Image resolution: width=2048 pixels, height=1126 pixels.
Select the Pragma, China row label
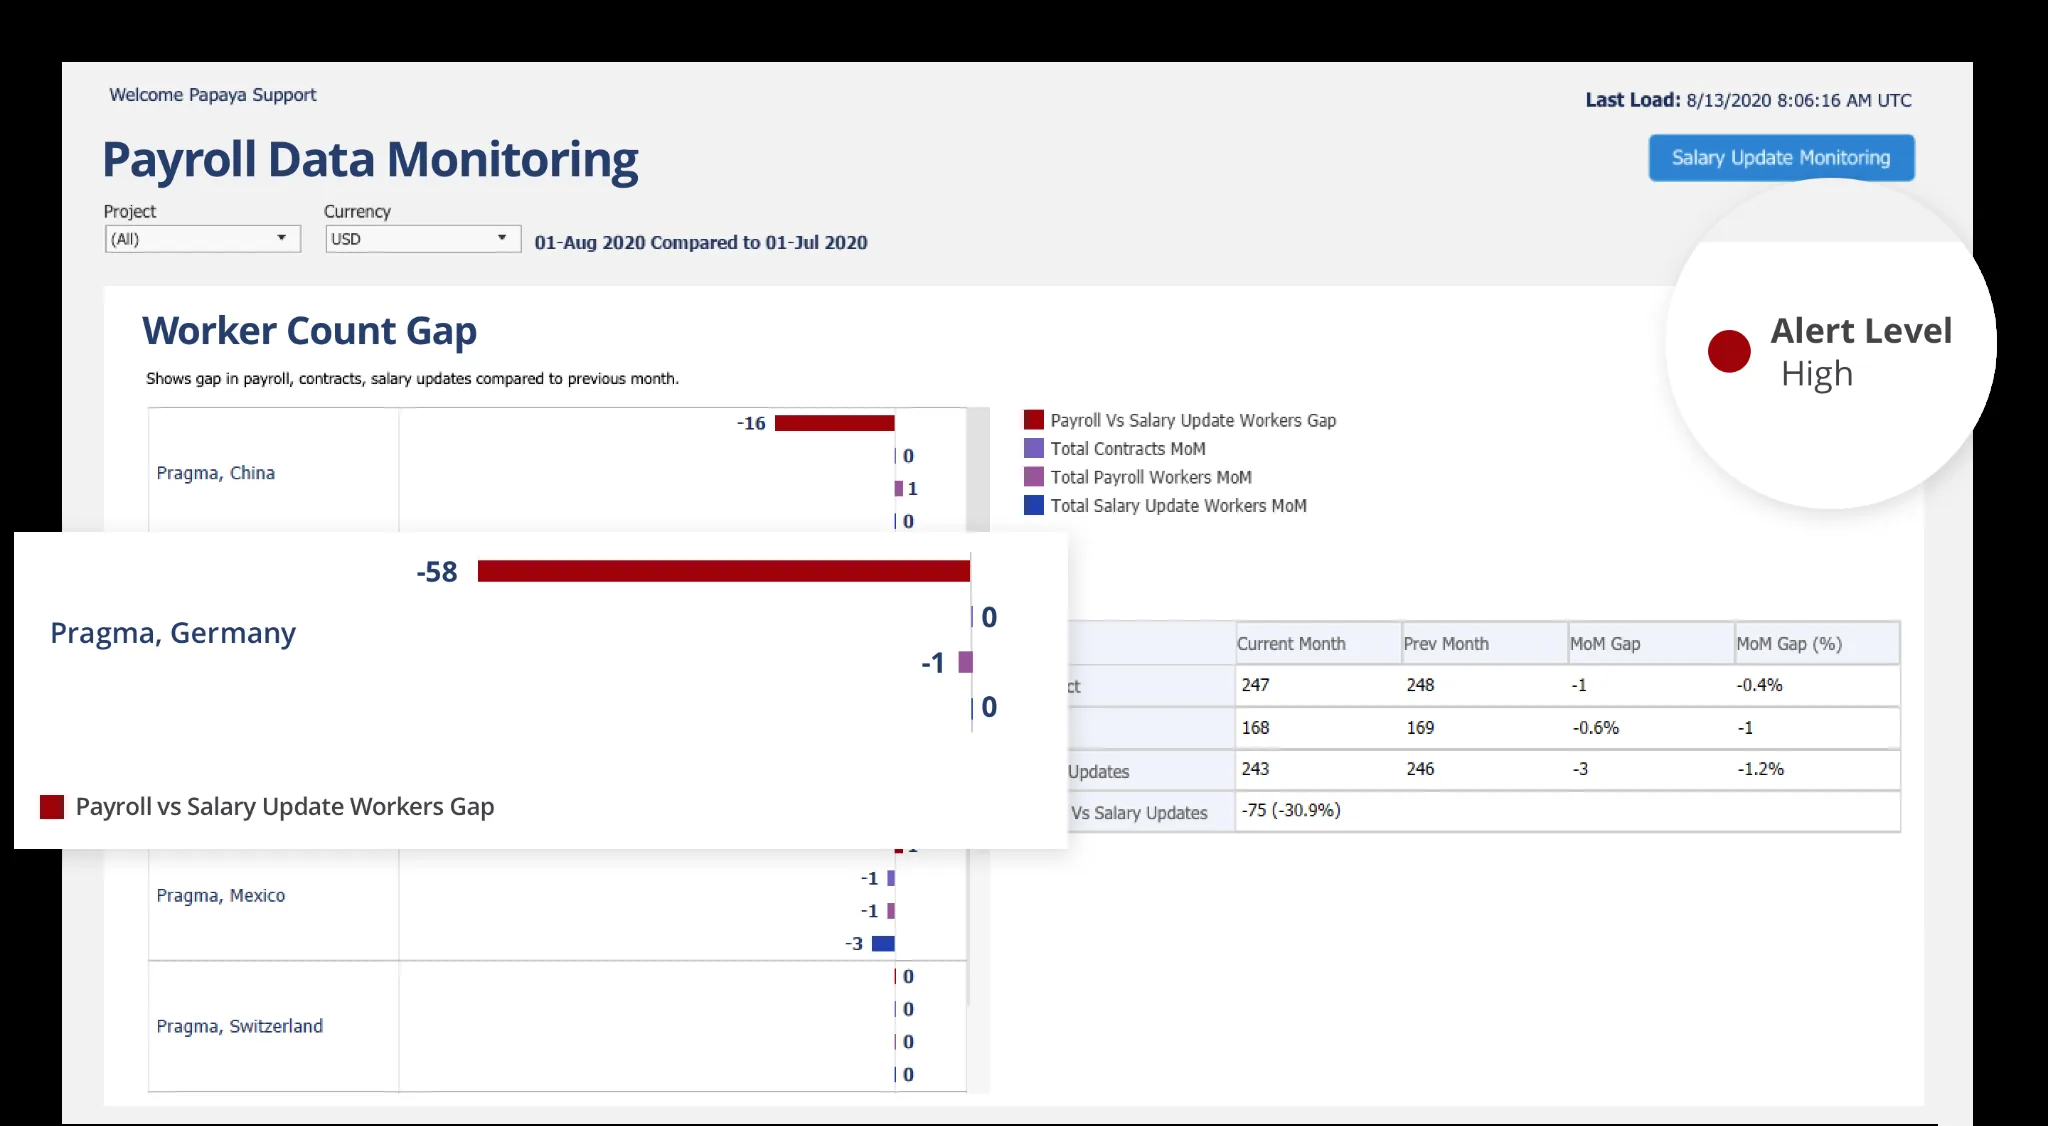(215, 473)
